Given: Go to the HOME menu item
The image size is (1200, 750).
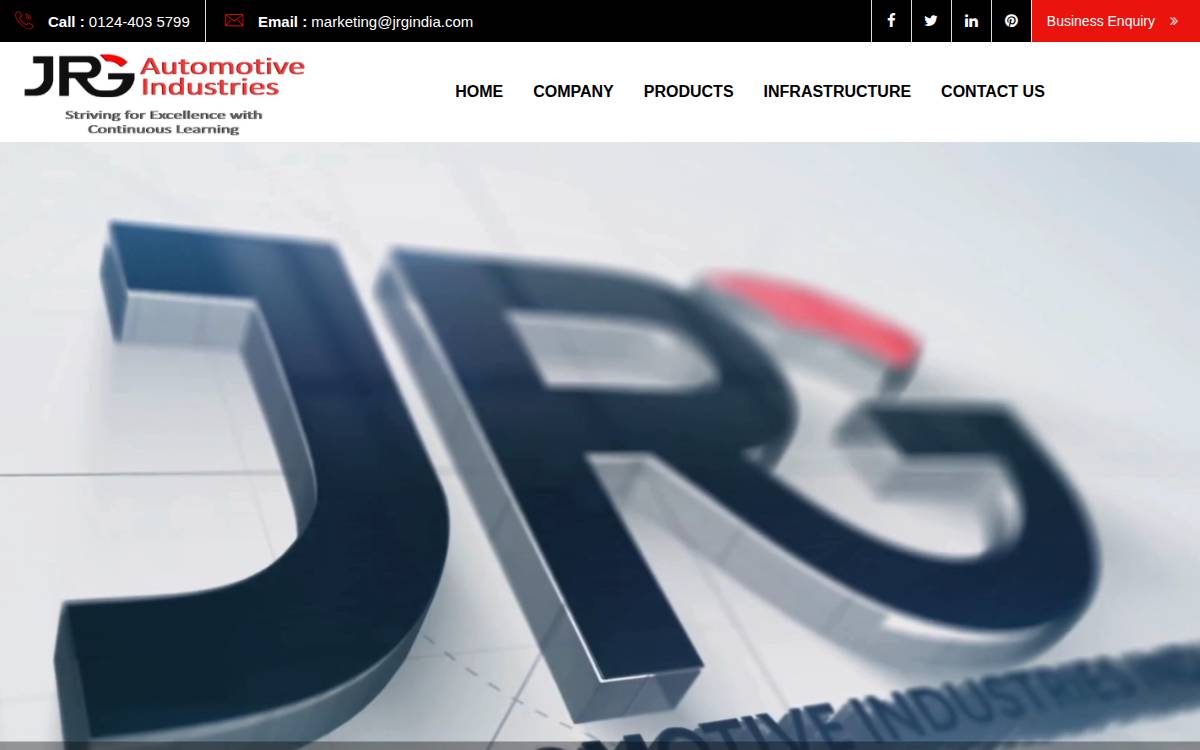Looking at the screenshot, I should pyautogui.click(x=479, y=91).
